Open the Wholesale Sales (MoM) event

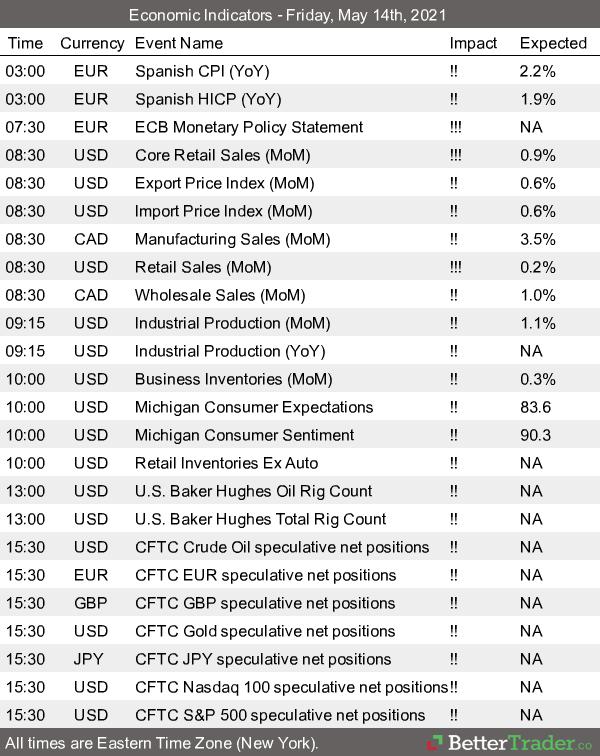coord(220,295)
